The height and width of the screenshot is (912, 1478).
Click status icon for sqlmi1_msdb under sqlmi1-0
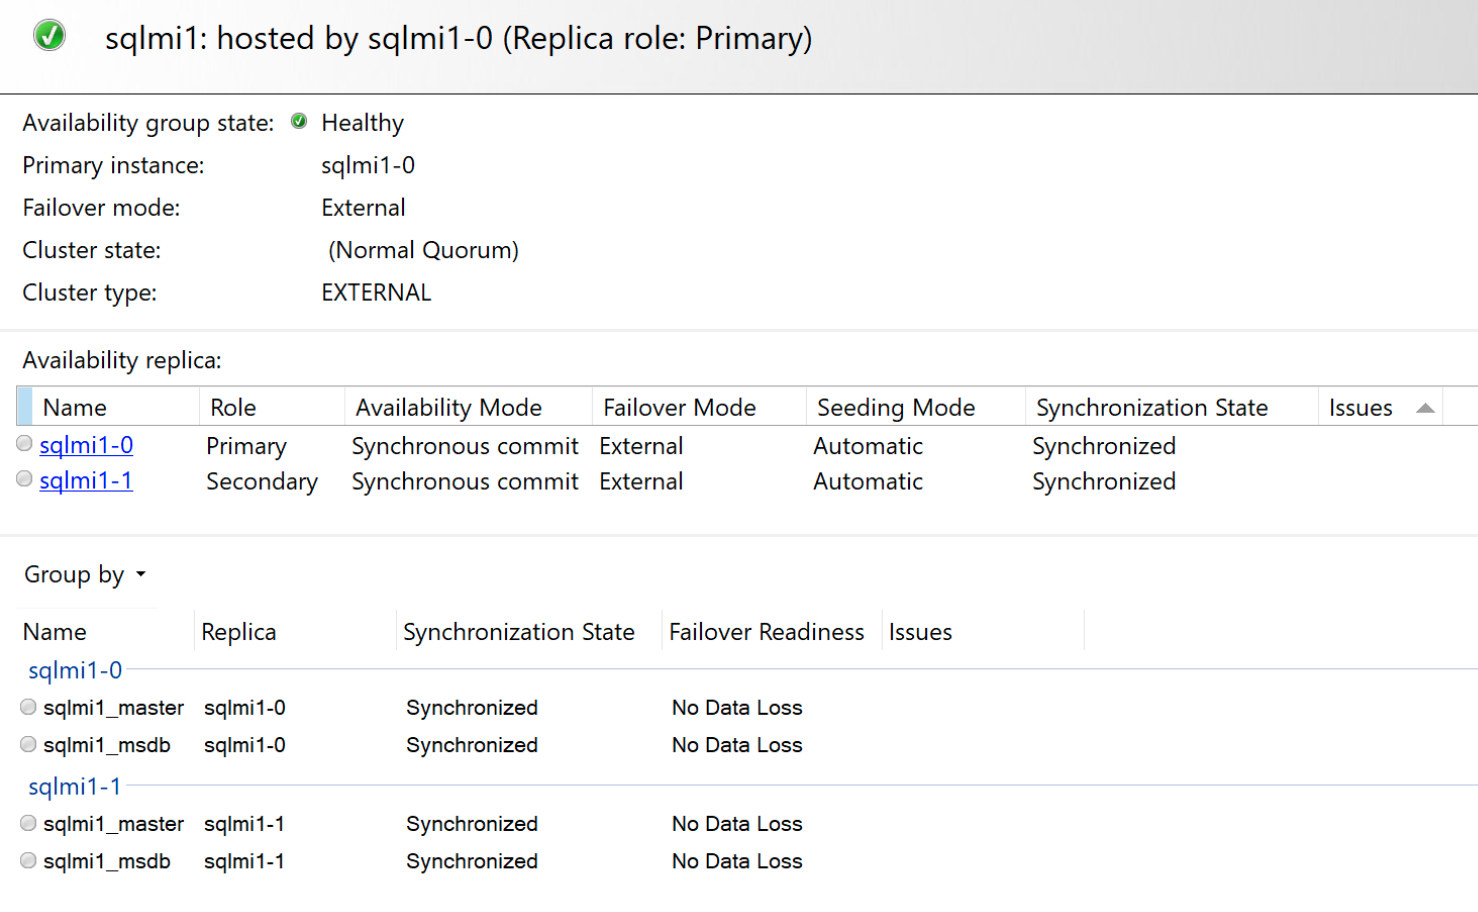(28, 744)
